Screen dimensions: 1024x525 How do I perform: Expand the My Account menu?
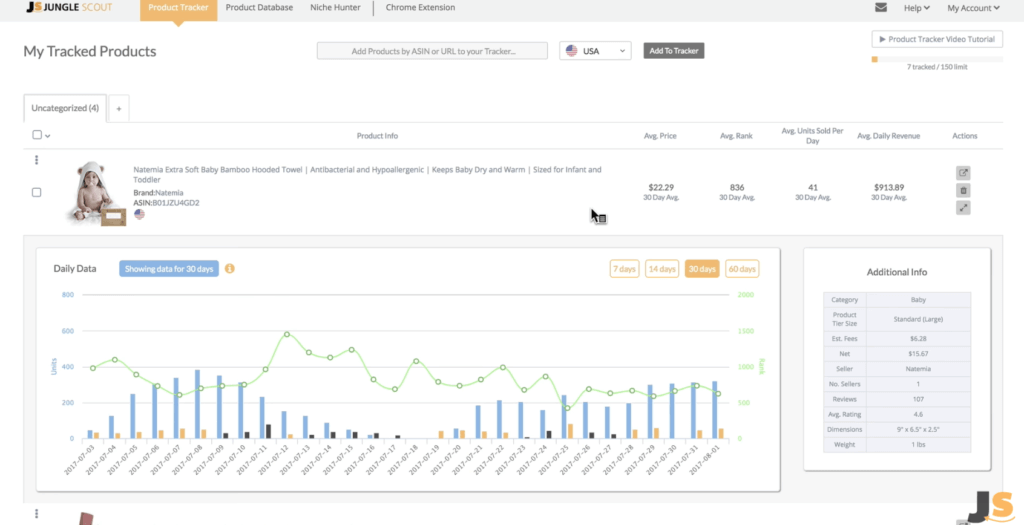tap(973, 8)
